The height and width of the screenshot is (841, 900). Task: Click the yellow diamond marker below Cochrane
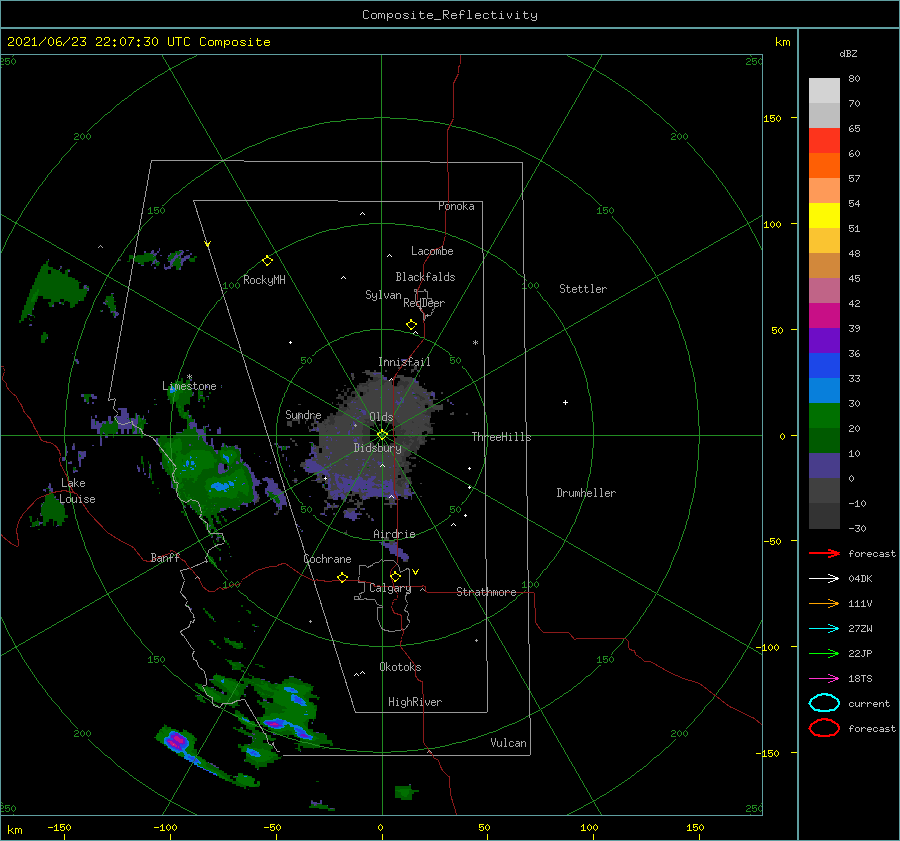pyautogui.click(x=342, y=577)
